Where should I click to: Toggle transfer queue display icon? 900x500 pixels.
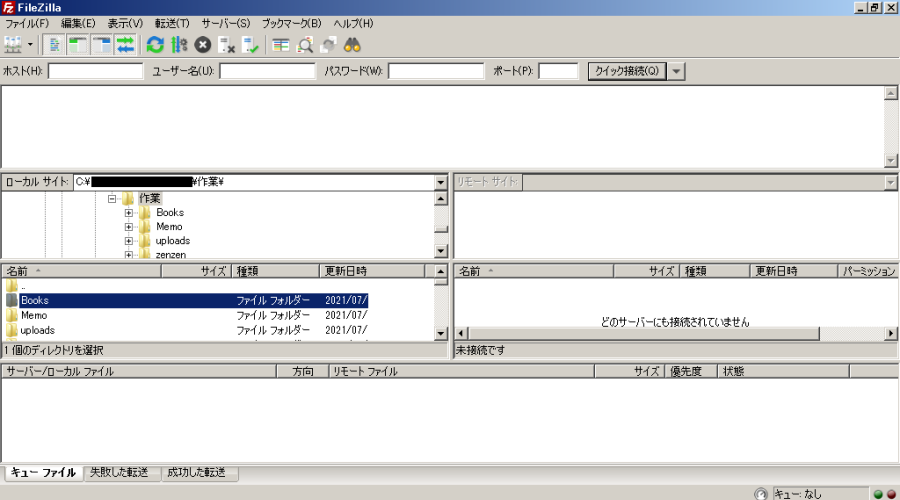(125, 45)
